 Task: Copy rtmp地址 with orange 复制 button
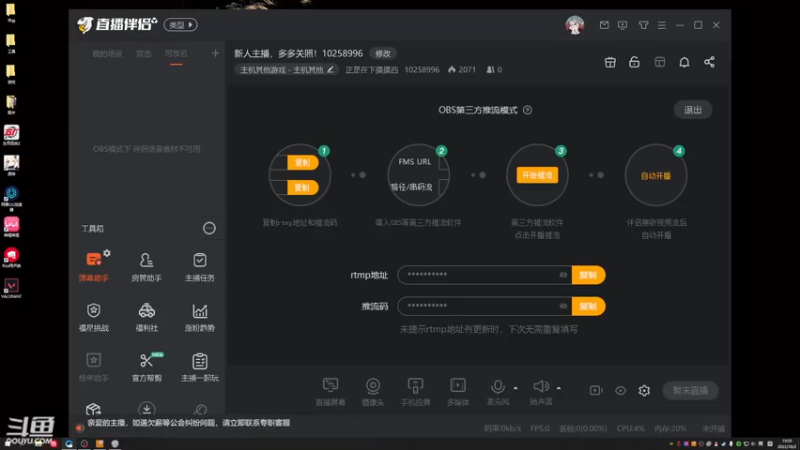pos(588,275)
